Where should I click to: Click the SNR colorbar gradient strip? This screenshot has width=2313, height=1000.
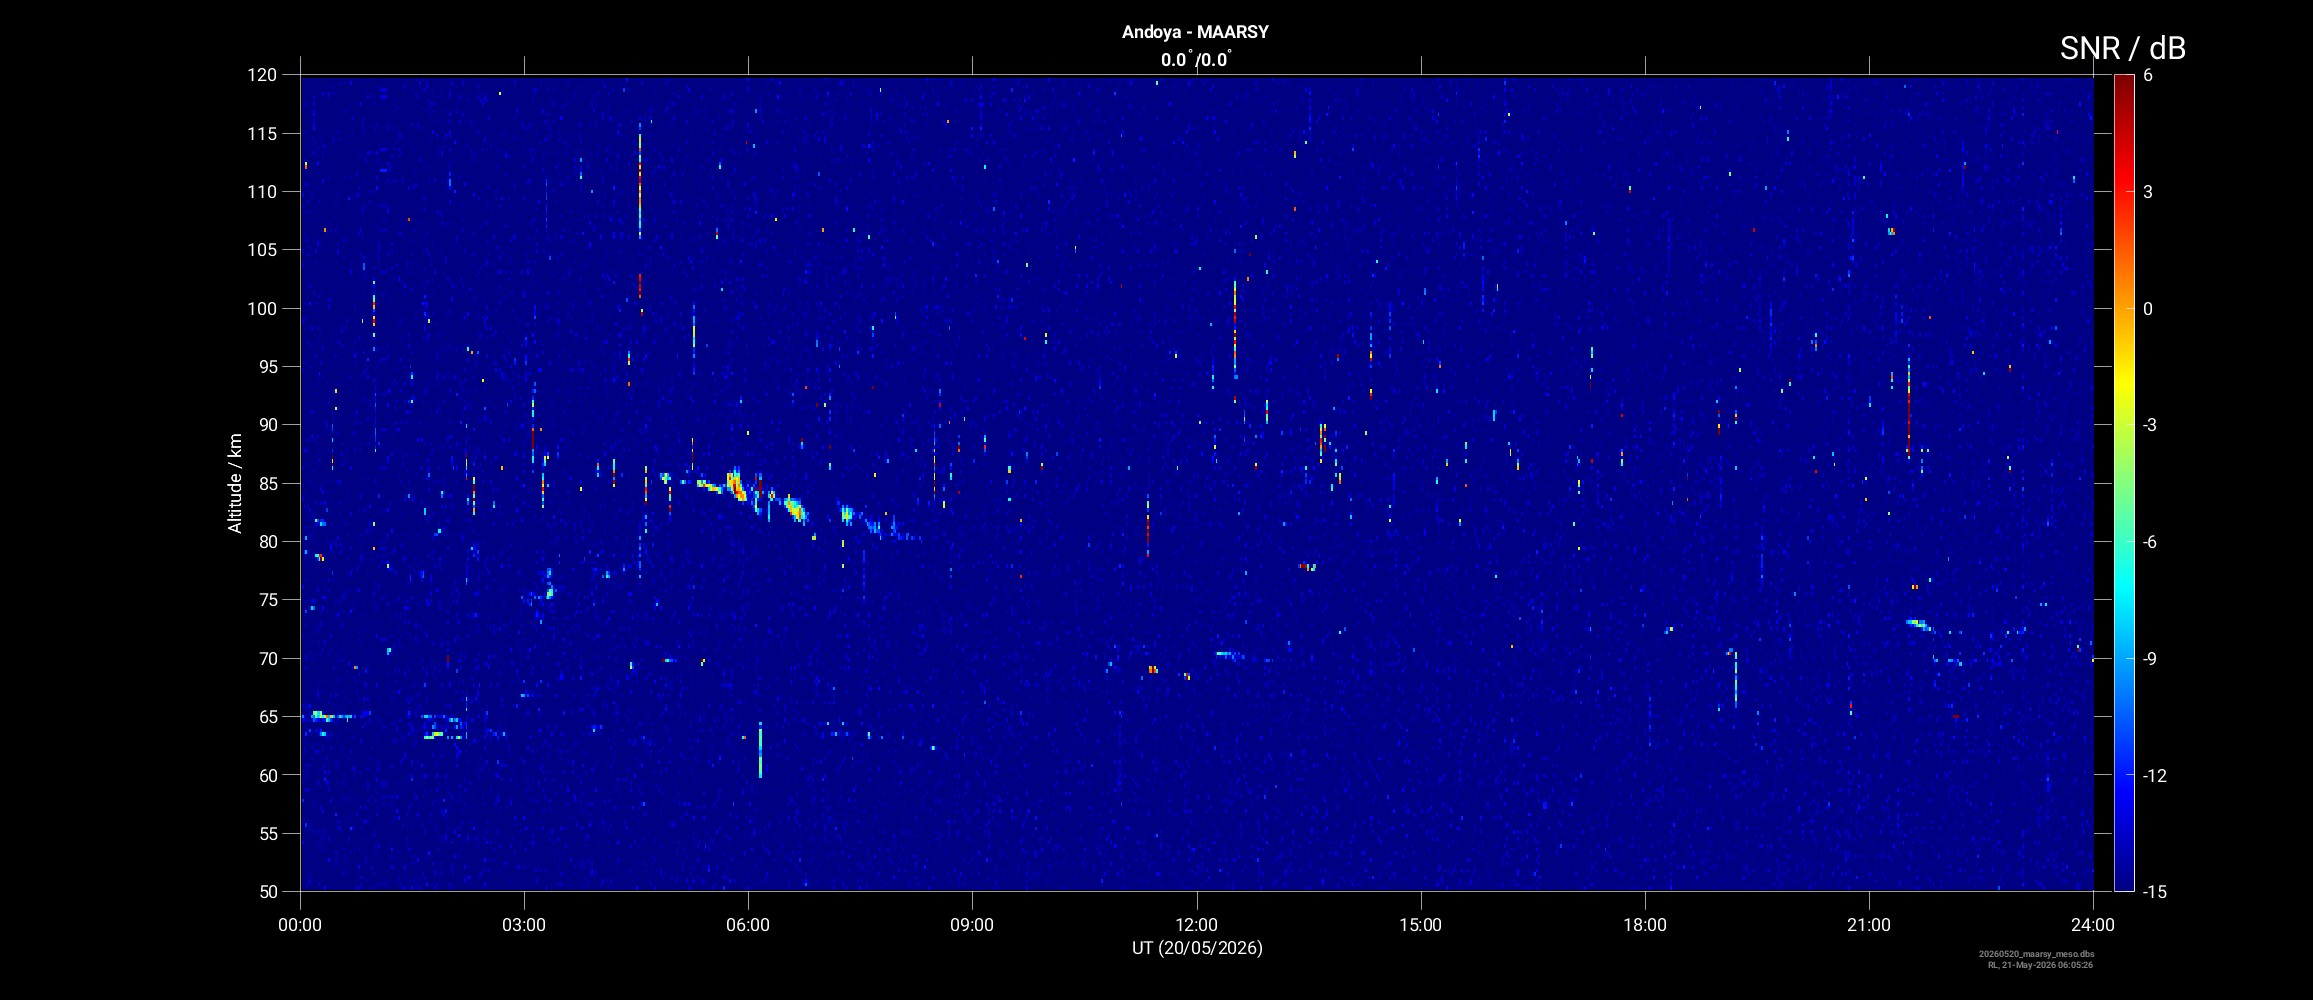coord(2123,483)
